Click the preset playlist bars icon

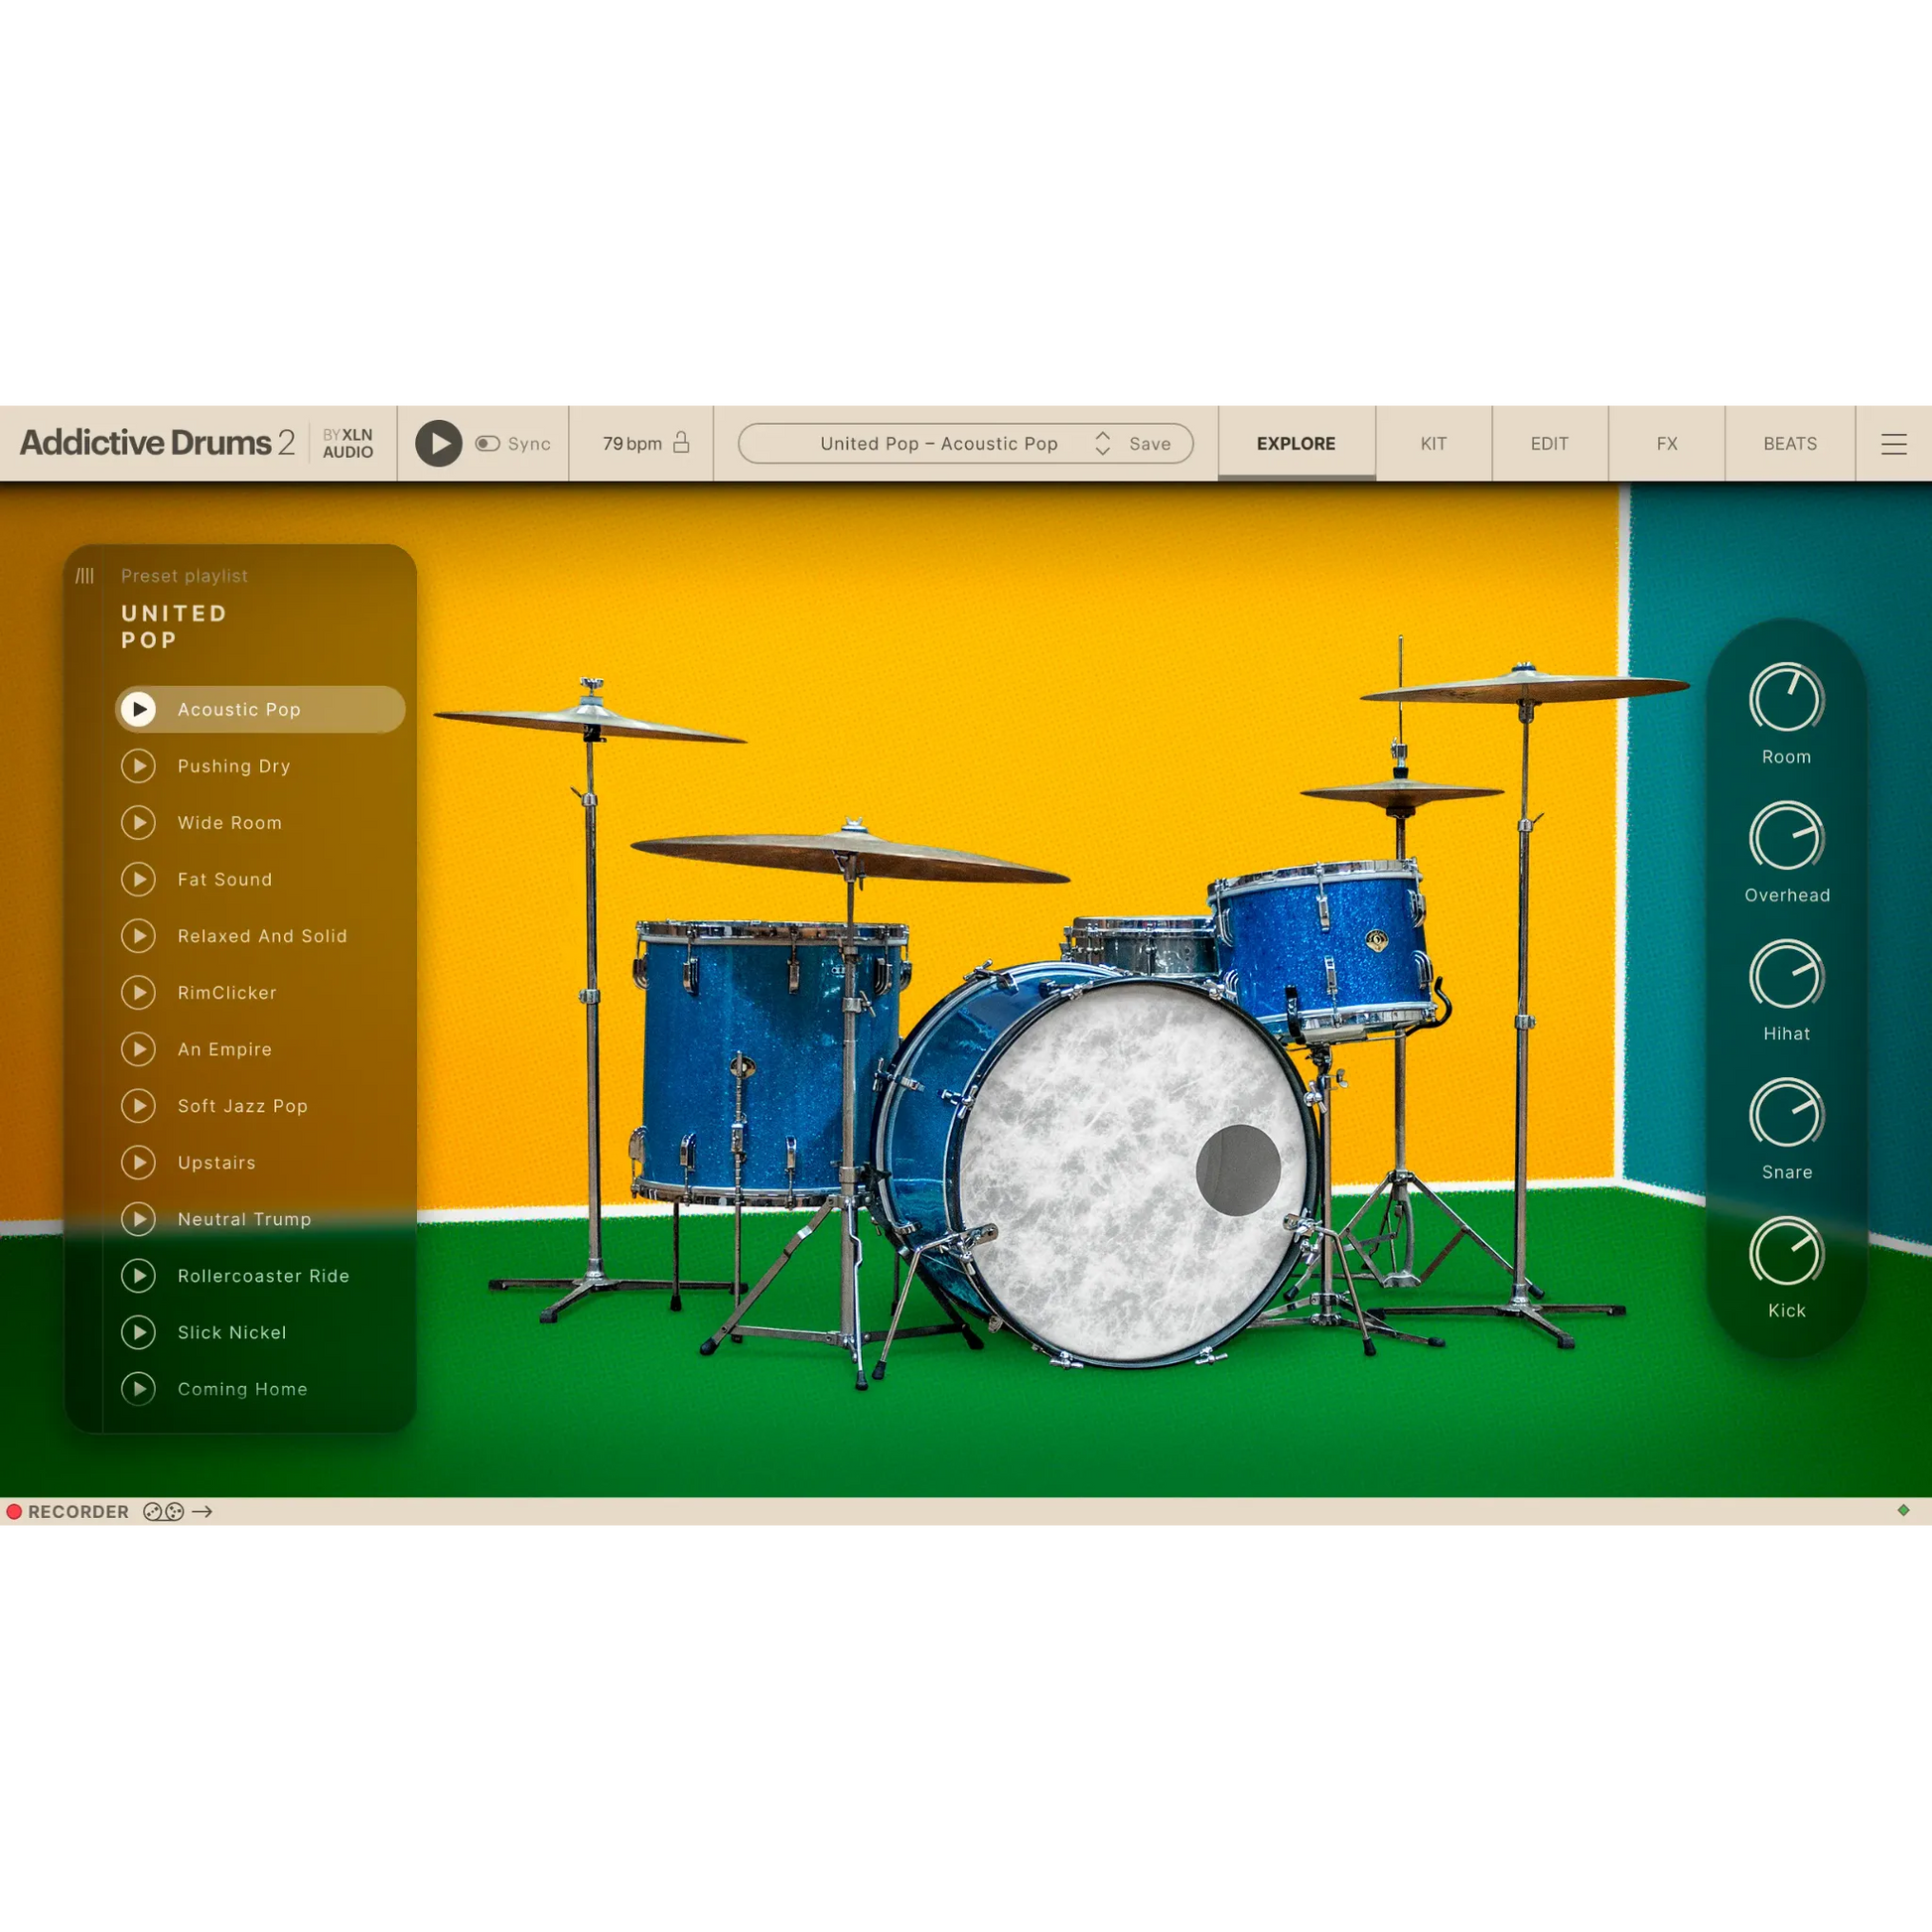(x=85, y=576)
